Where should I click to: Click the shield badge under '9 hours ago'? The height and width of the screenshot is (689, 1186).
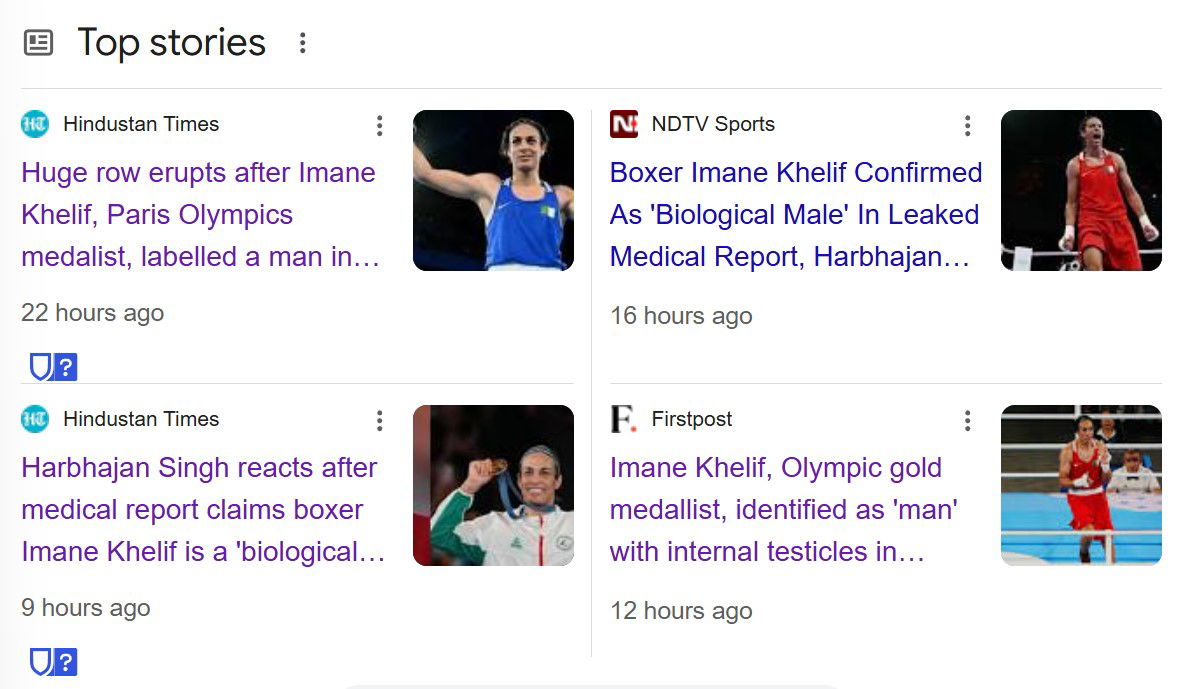click(40, 662)
